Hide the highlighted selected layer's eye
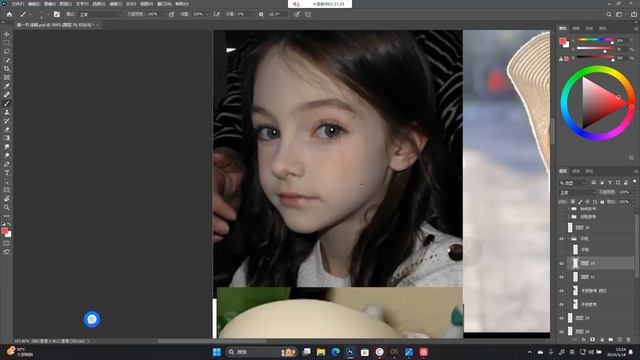Image resolution: width=640 pixels, height=360 pixels. pos(562,263)
